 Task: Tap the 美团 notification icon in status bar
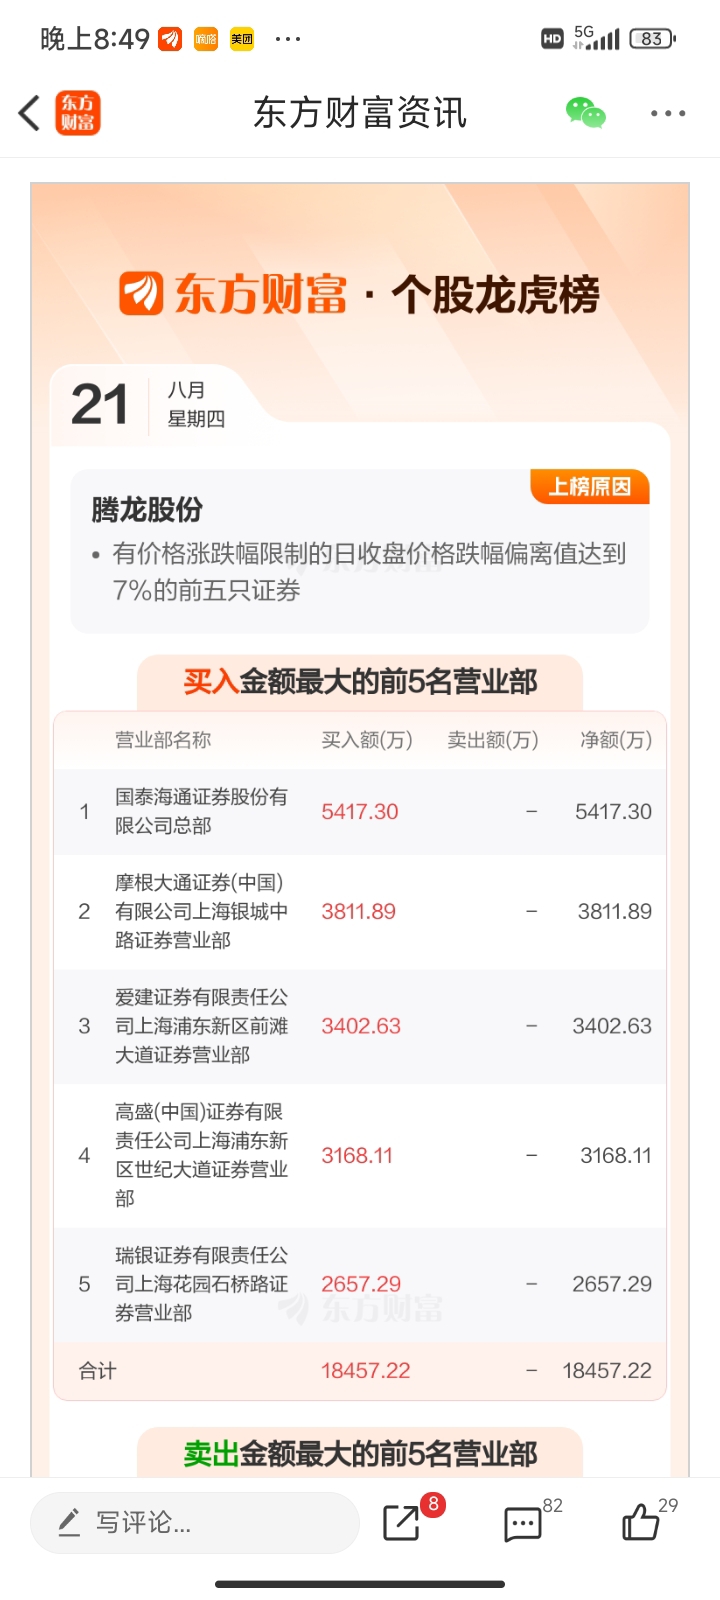pyautogui.click(x=242, y=39)
